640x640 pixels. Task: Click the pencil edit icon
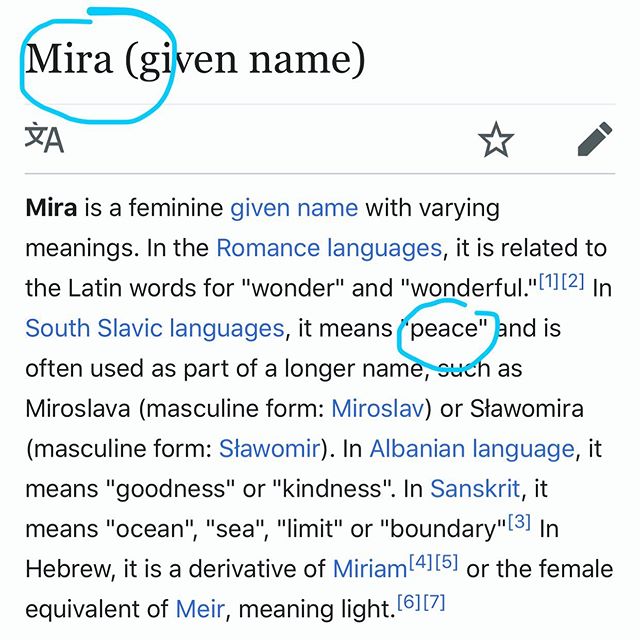click(x=595, y=139)
